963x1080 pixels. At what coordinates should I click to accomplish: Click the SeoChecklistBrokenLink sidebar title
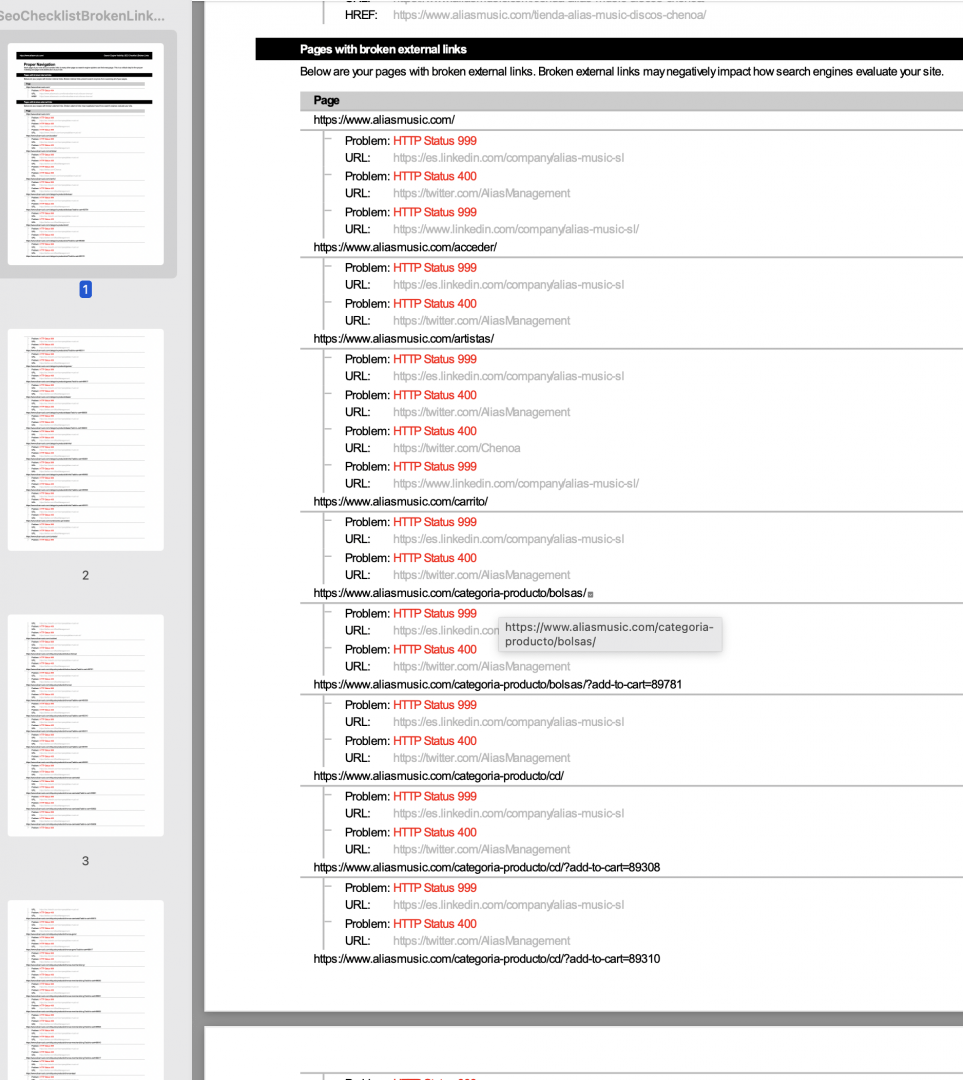tap(82, 15)
